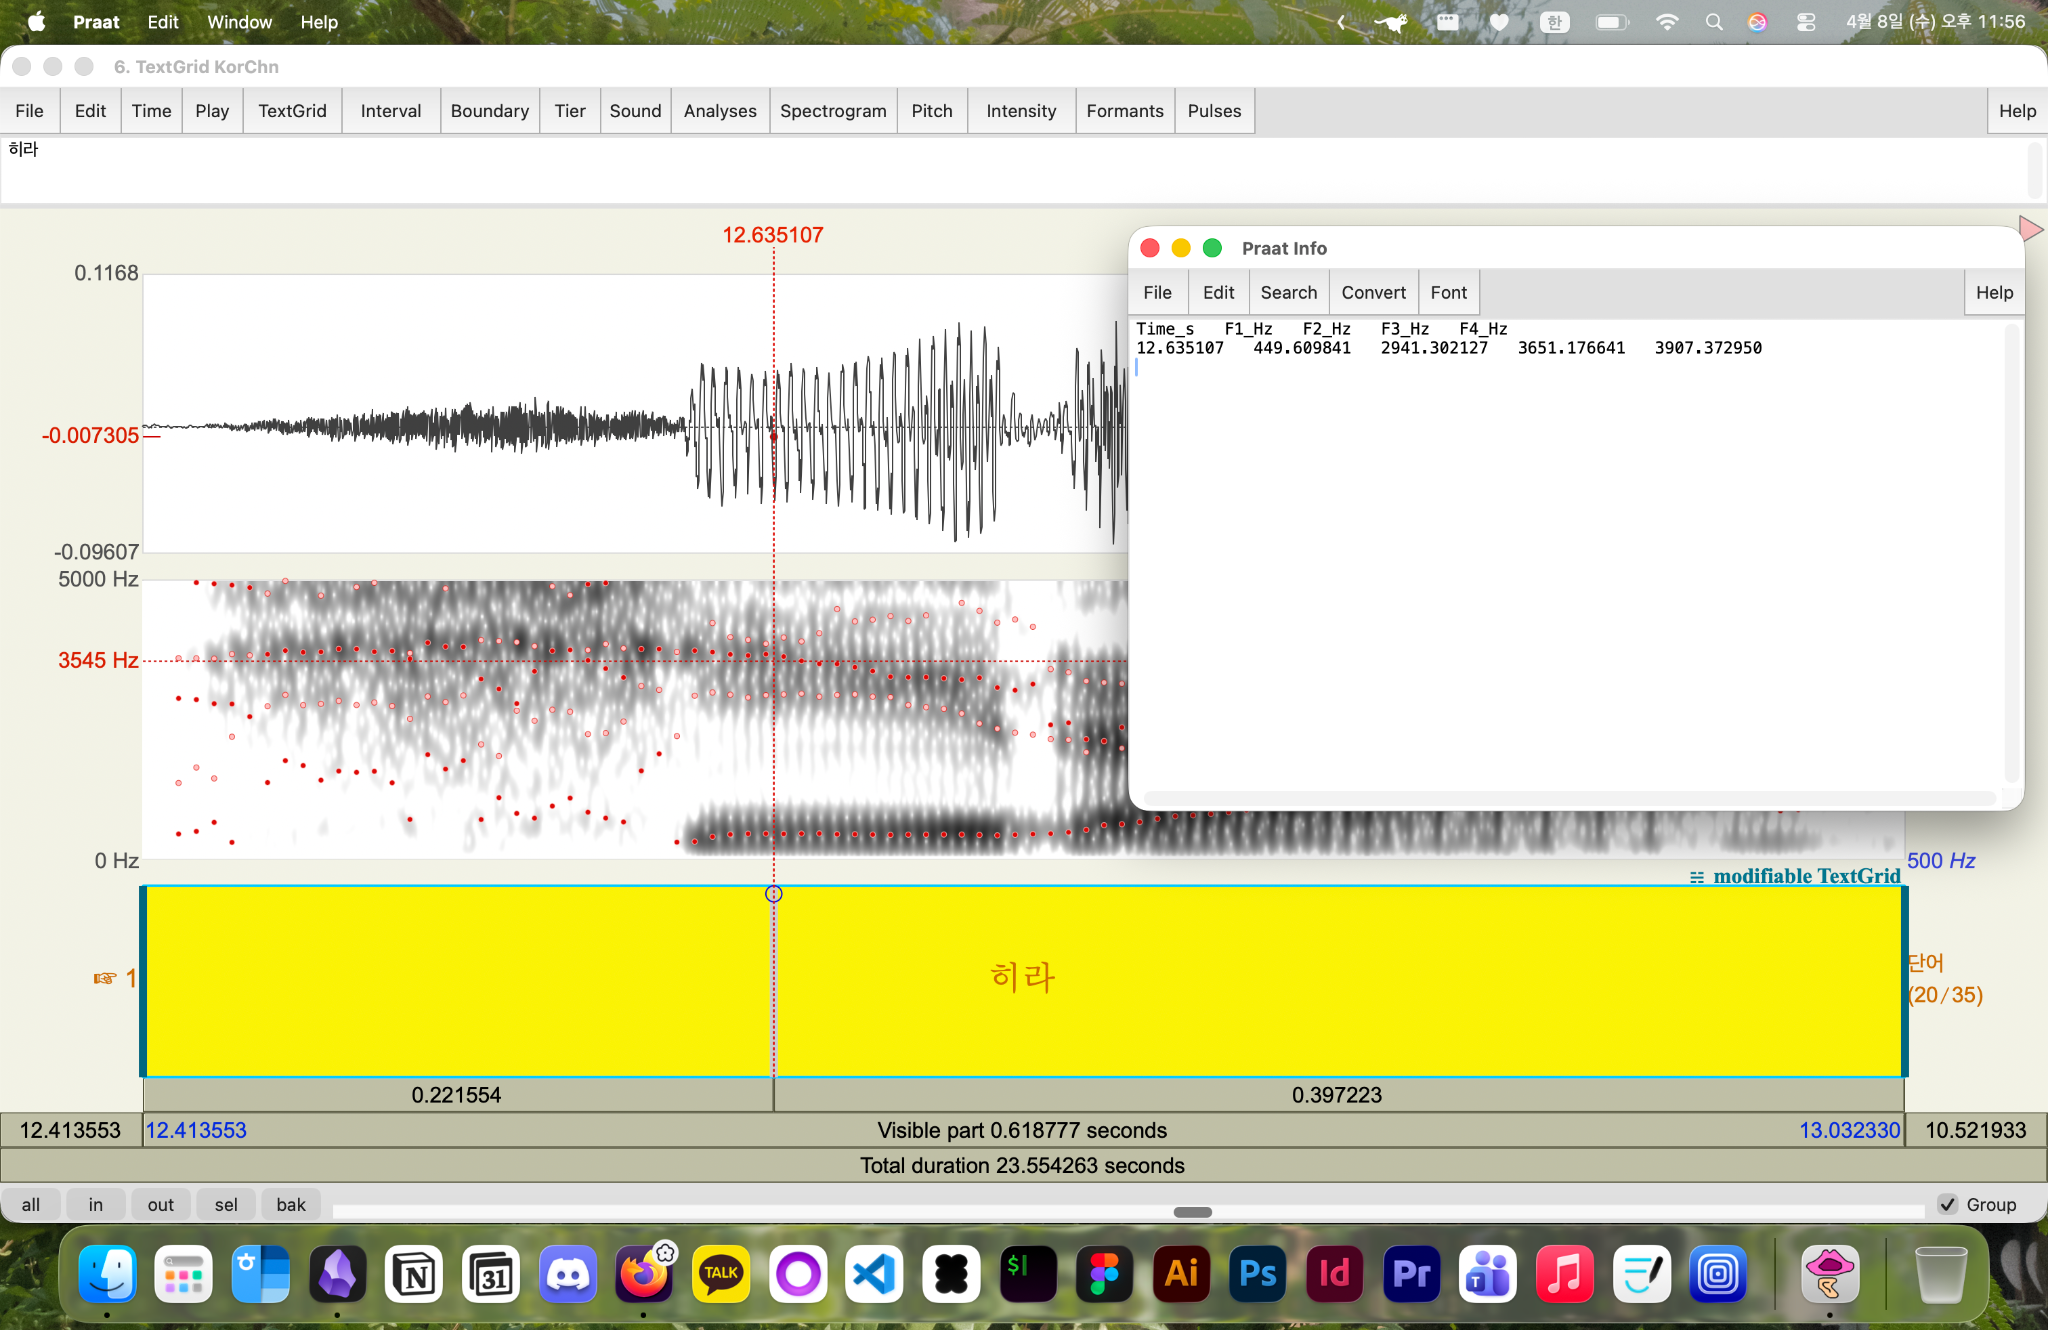
Task: Open the Convert menu in Praat Info
Action: pos(1373,292)
